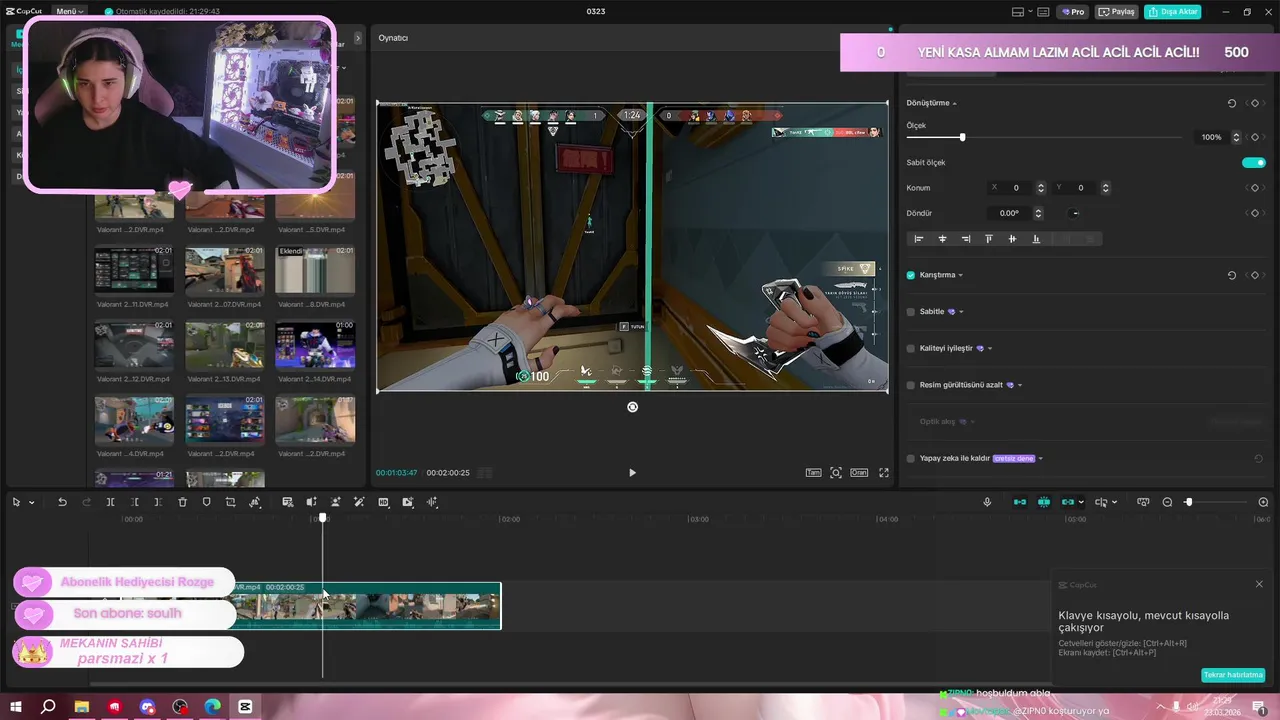Click the Pro upgrade button

click(x=1075, y=12)
